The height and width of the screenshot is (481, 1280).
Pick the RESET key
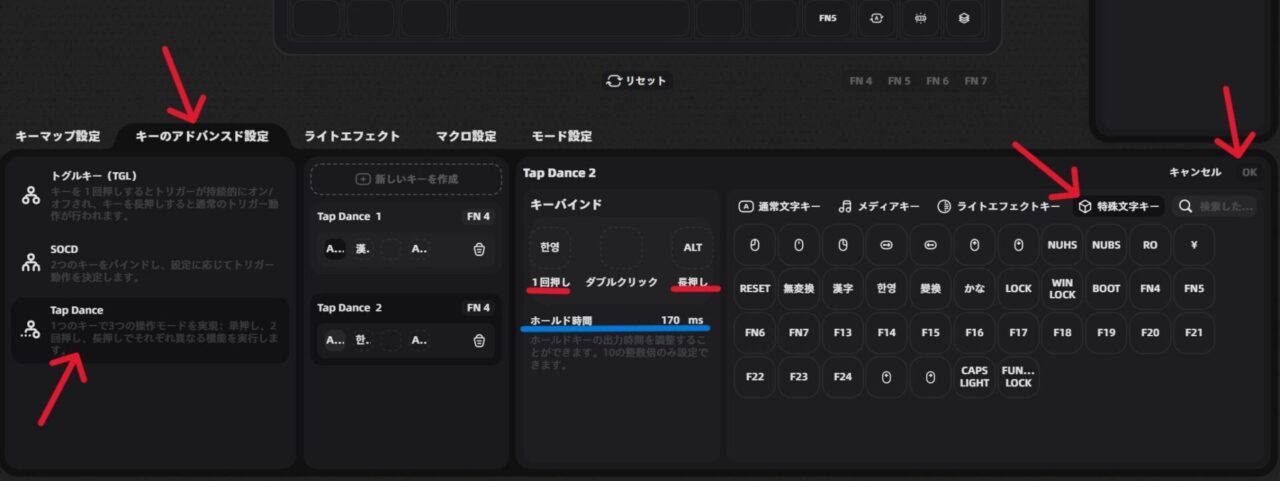pos(755,288)
